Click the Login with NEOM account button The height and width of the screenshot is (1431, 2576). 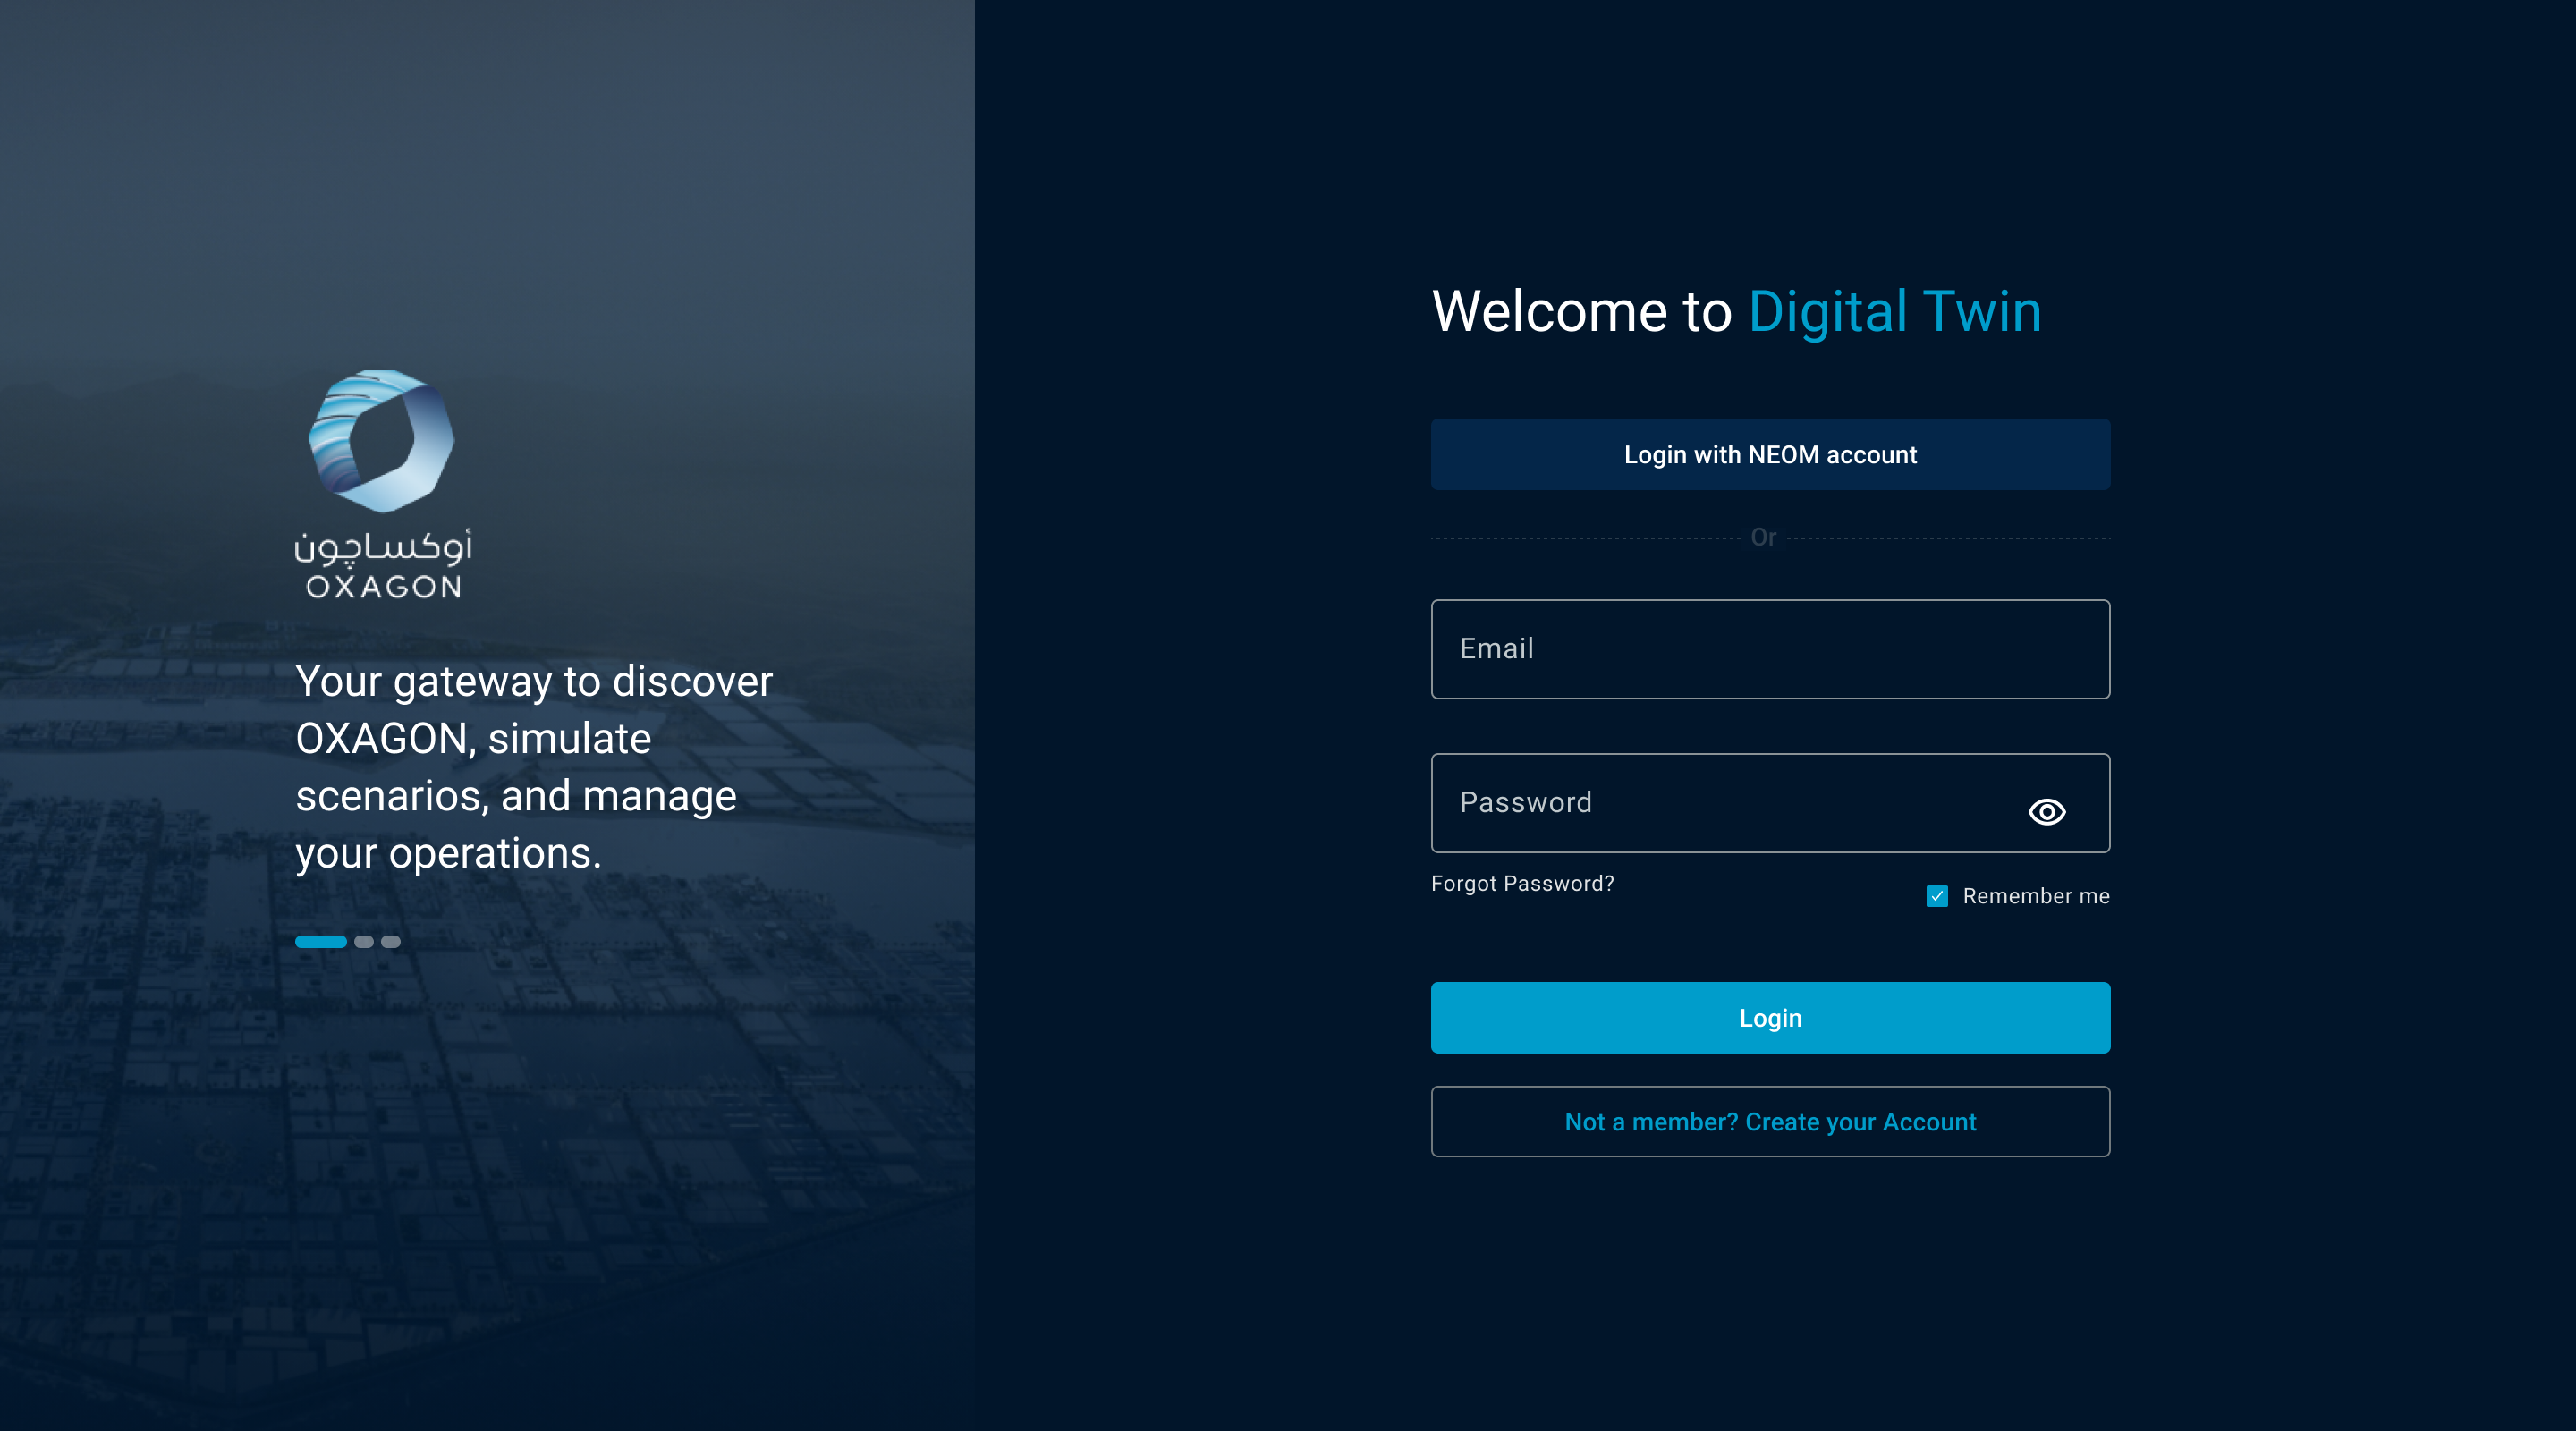(1770, 454)
